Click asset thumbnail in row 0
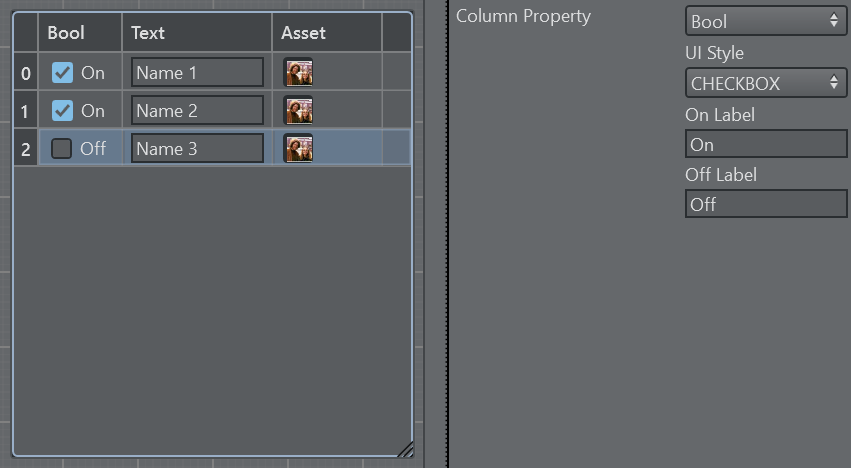 pyautogui.click(x=298, y=72)
